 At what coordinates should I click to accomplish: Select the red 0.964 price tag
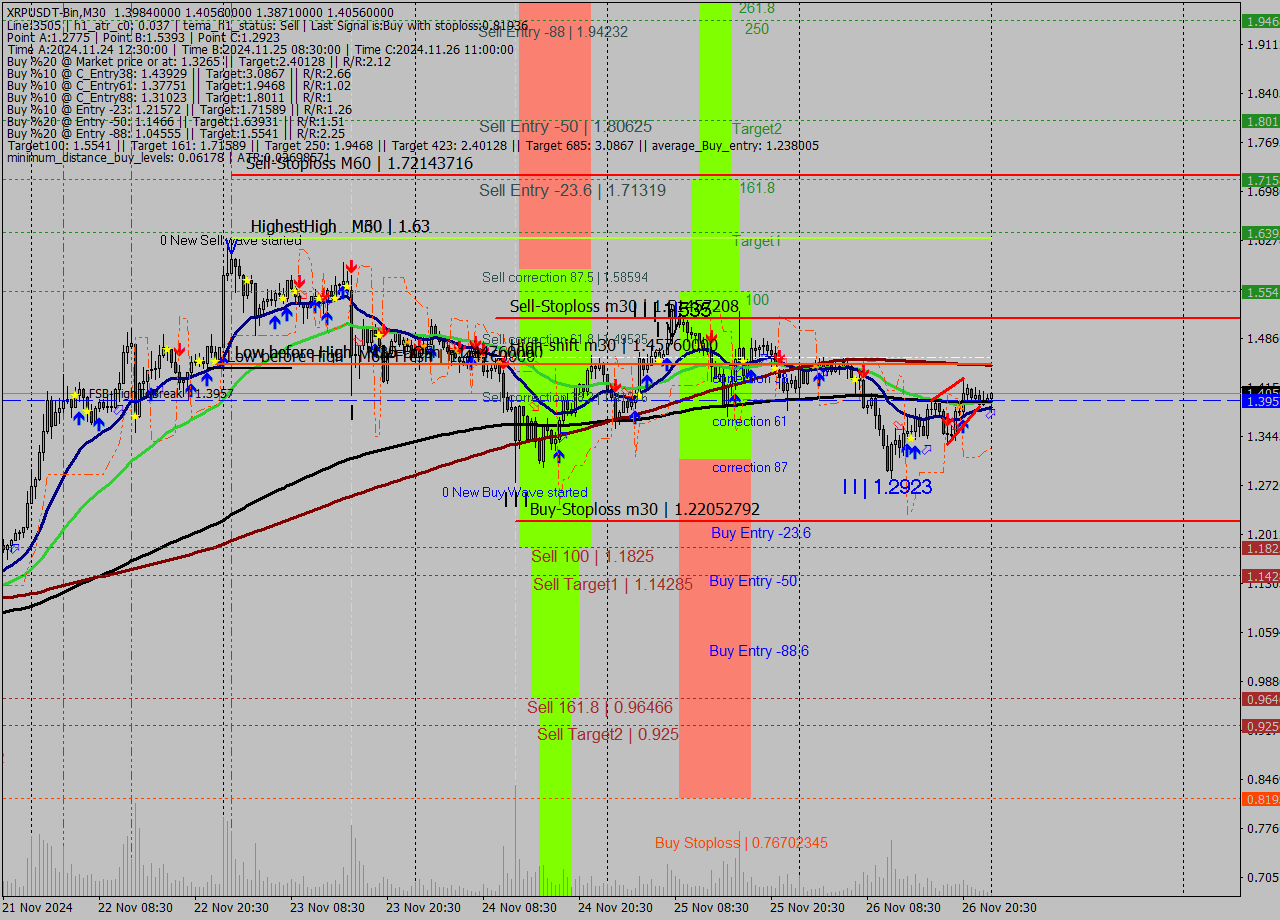[1261, 699]
